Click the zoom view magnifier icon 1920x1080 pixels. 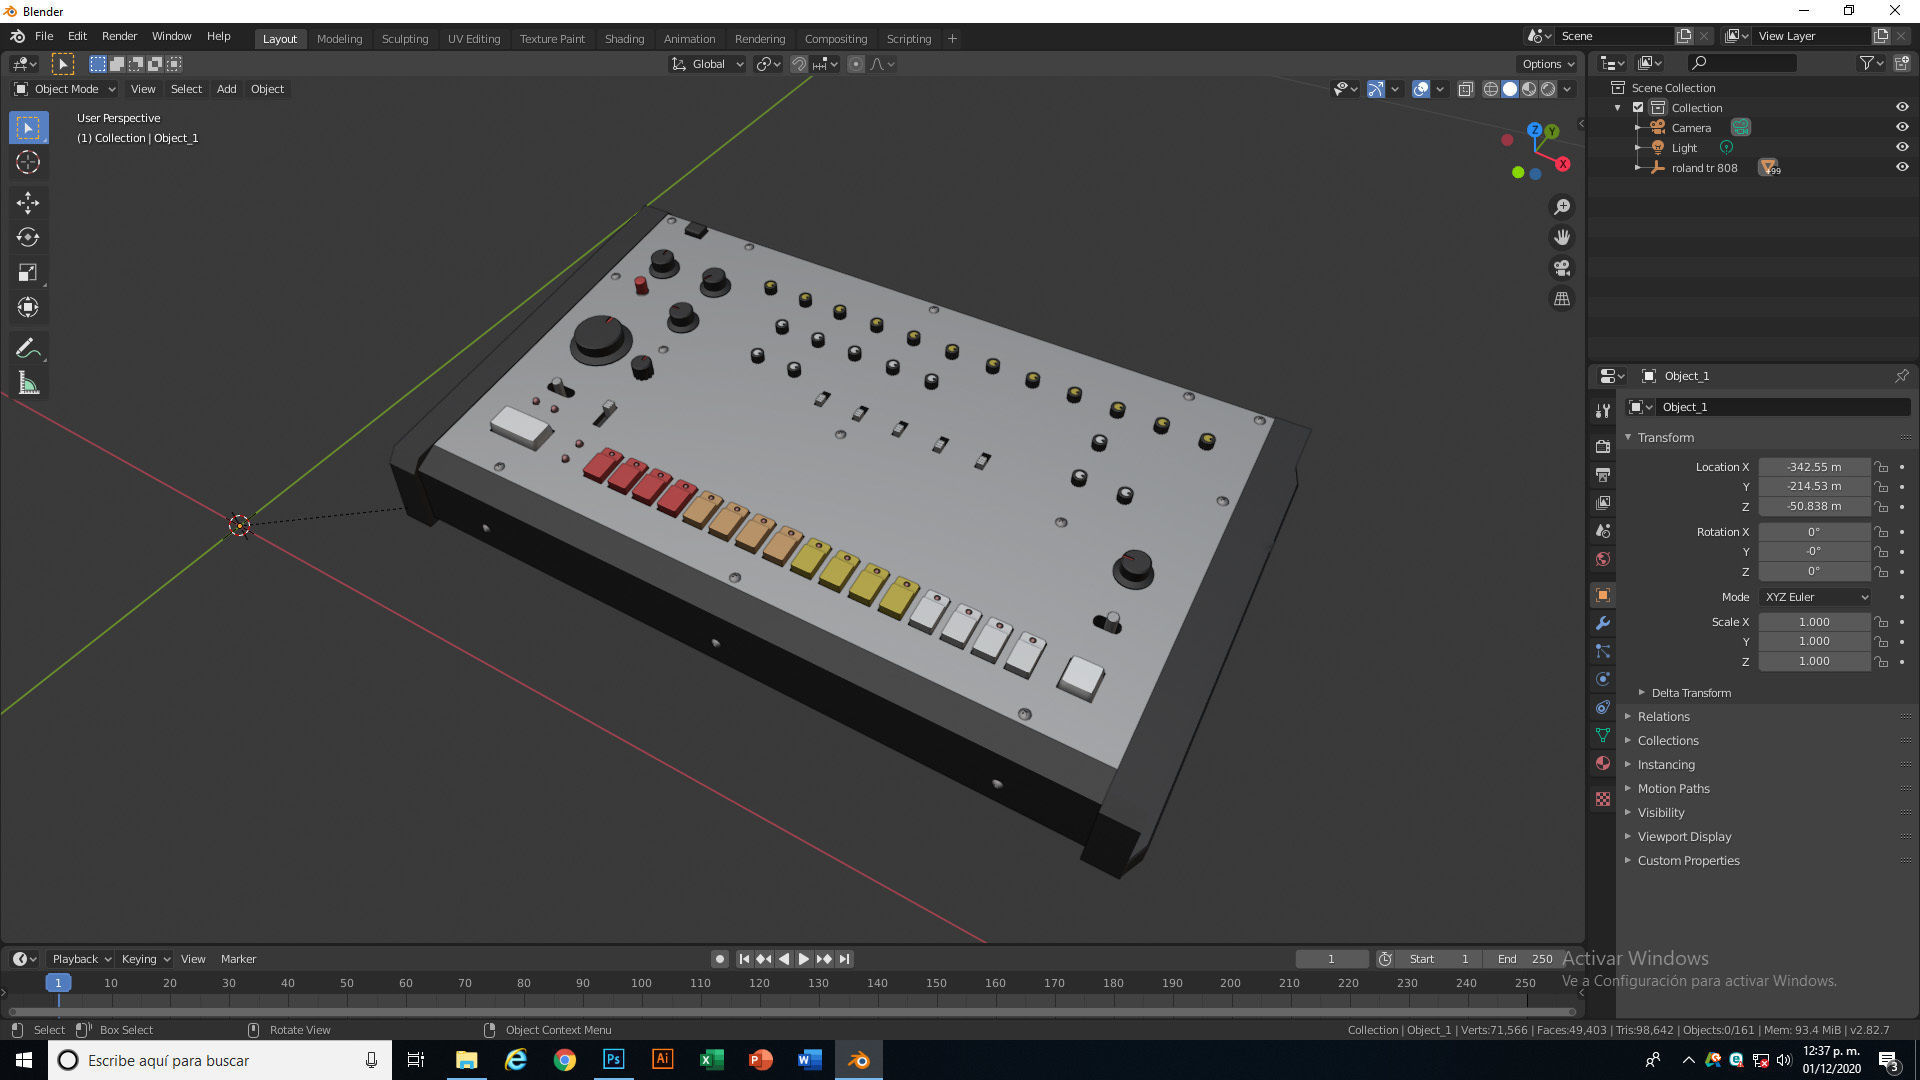(1562, 207)
